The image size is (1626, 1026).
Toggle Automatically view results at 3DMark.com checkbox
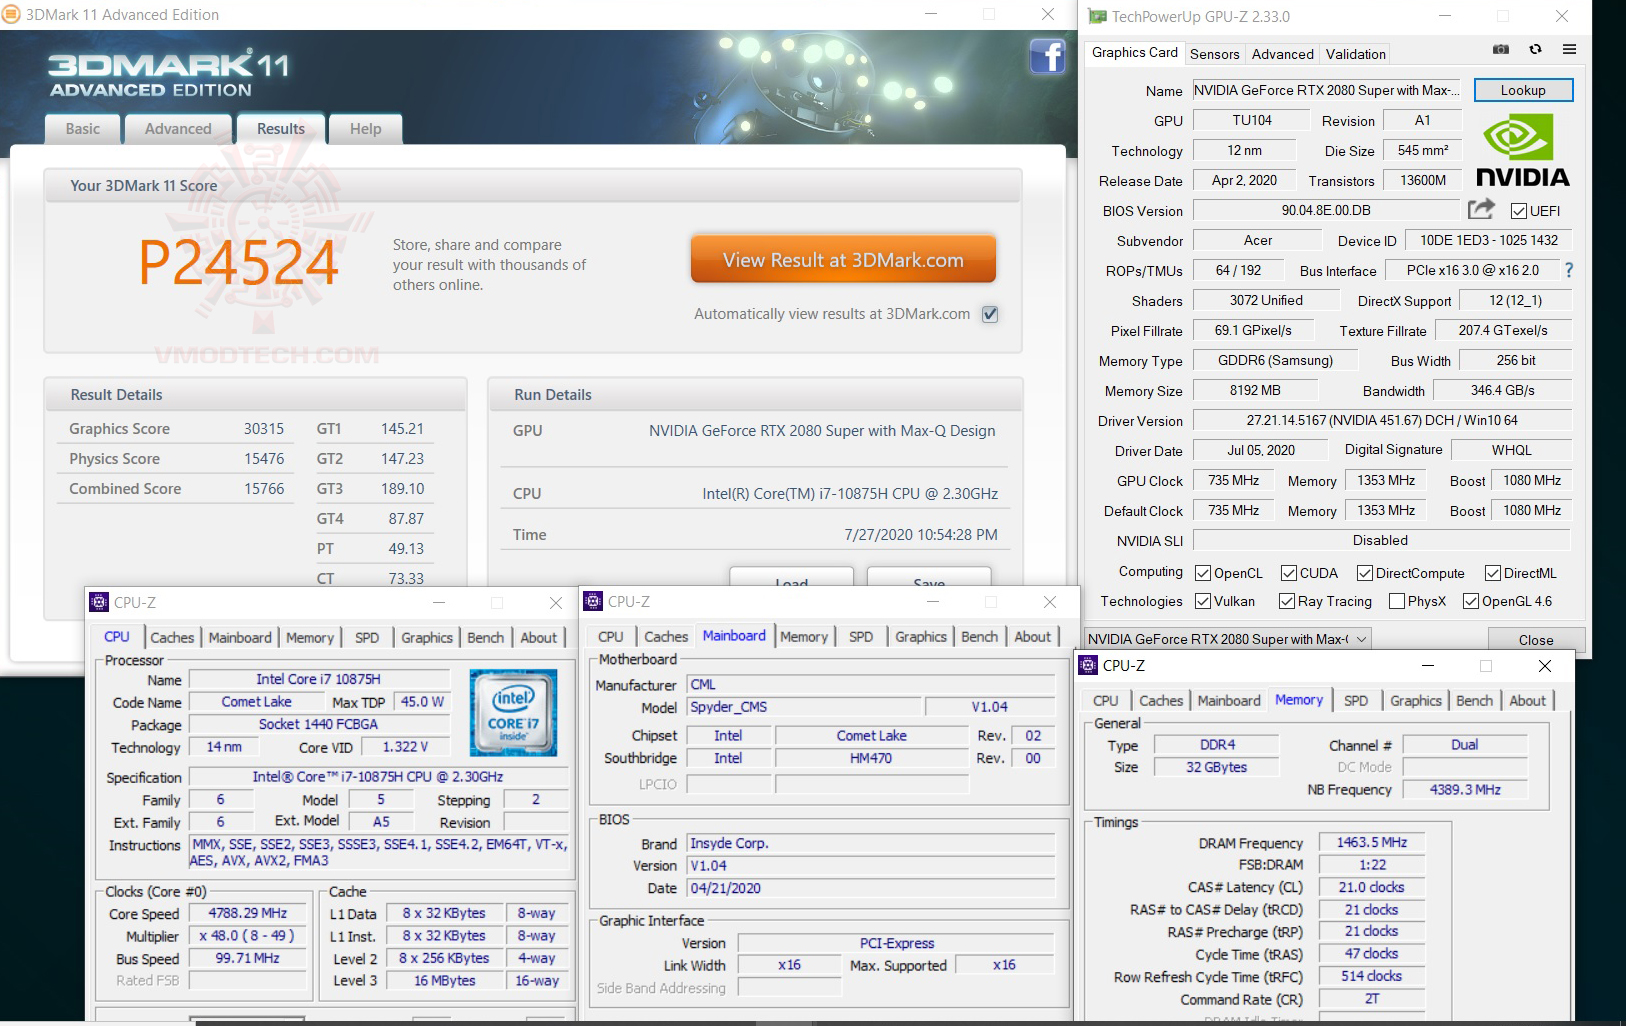pos(990,314)
